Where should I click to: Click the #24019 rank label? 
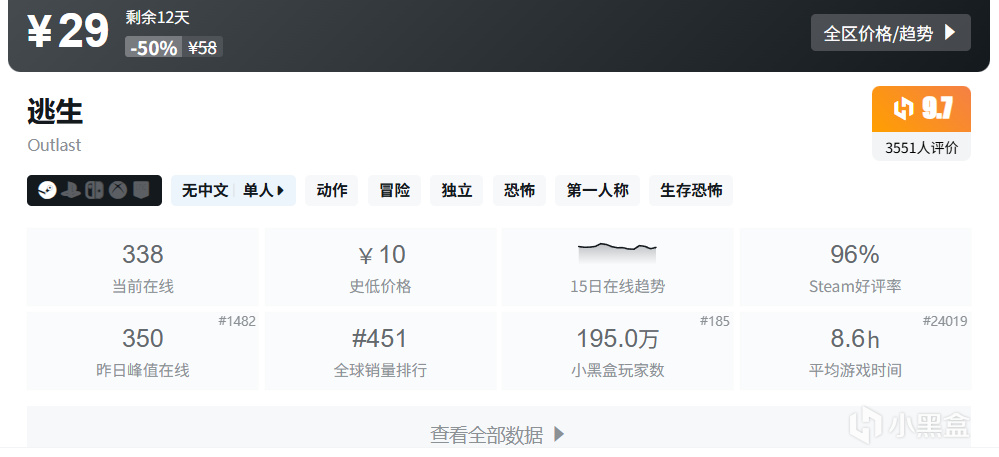(945, 321)
